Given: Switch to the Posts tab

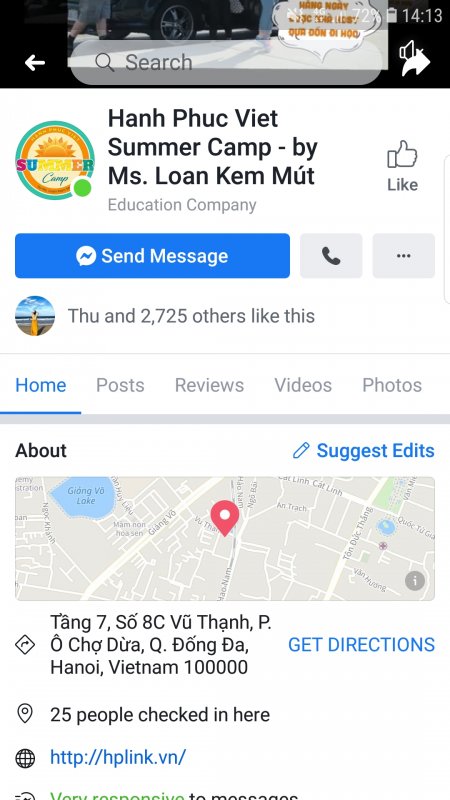Looking at the screenshot, I should point(120,385).
